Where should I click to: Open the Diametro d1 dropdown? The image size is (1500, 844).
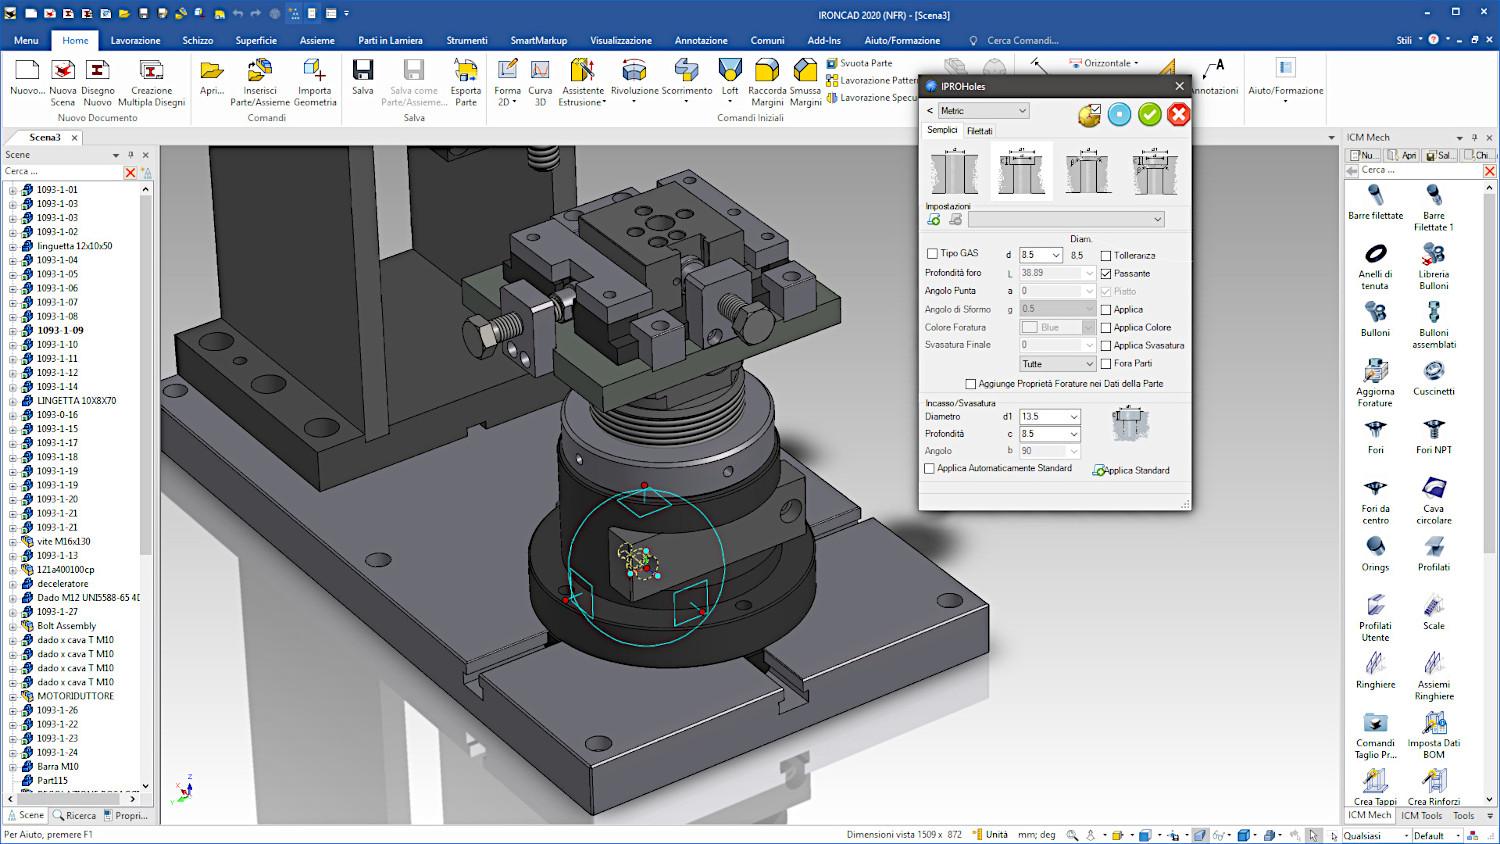[x=1074, y=417]
